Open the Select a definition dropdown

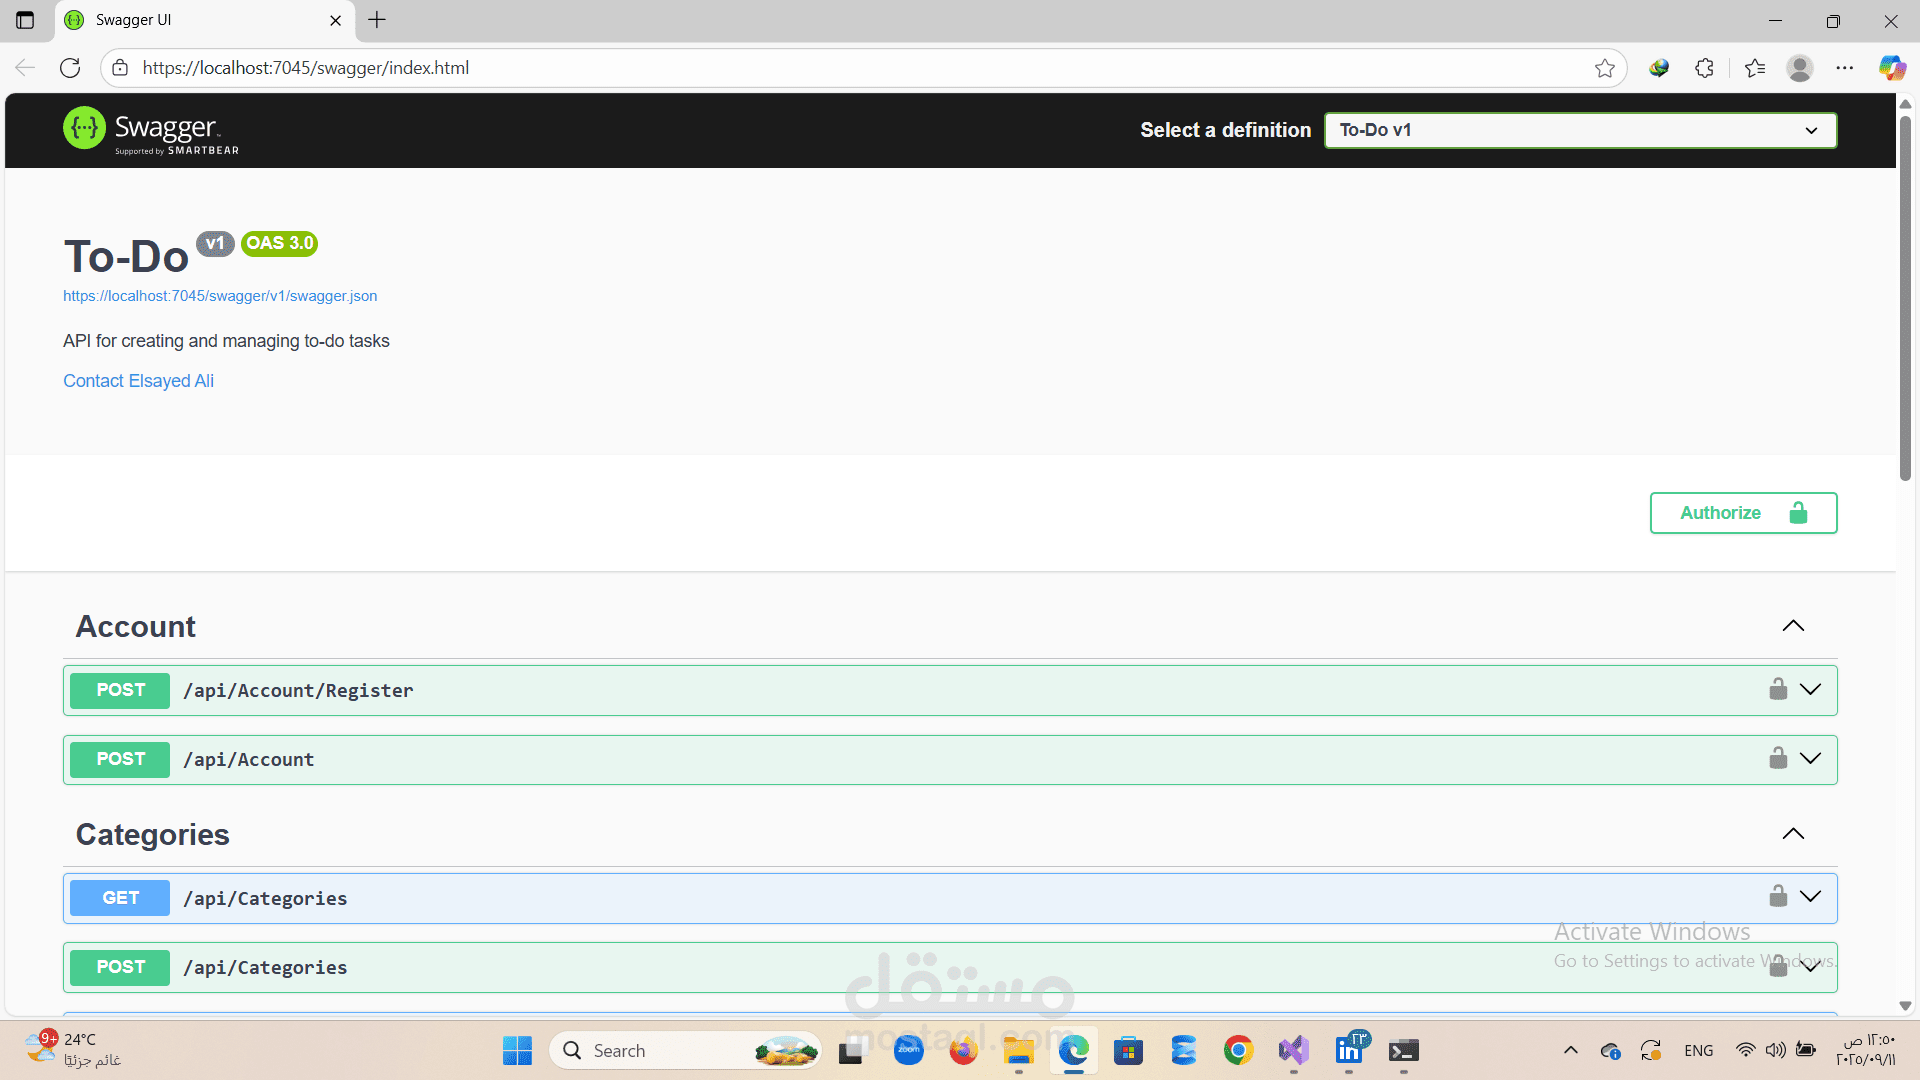point(1580,130)
